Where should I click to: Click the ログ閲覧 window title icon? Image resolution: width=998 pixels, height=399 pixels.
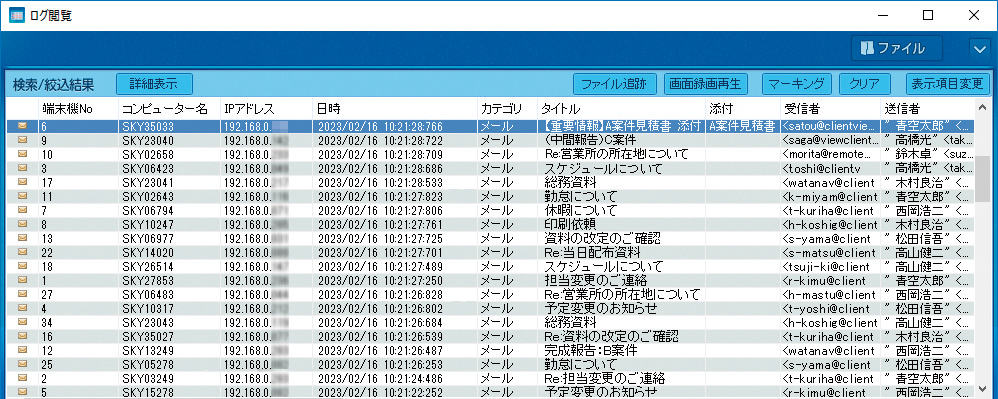click(x=17, y=15)
